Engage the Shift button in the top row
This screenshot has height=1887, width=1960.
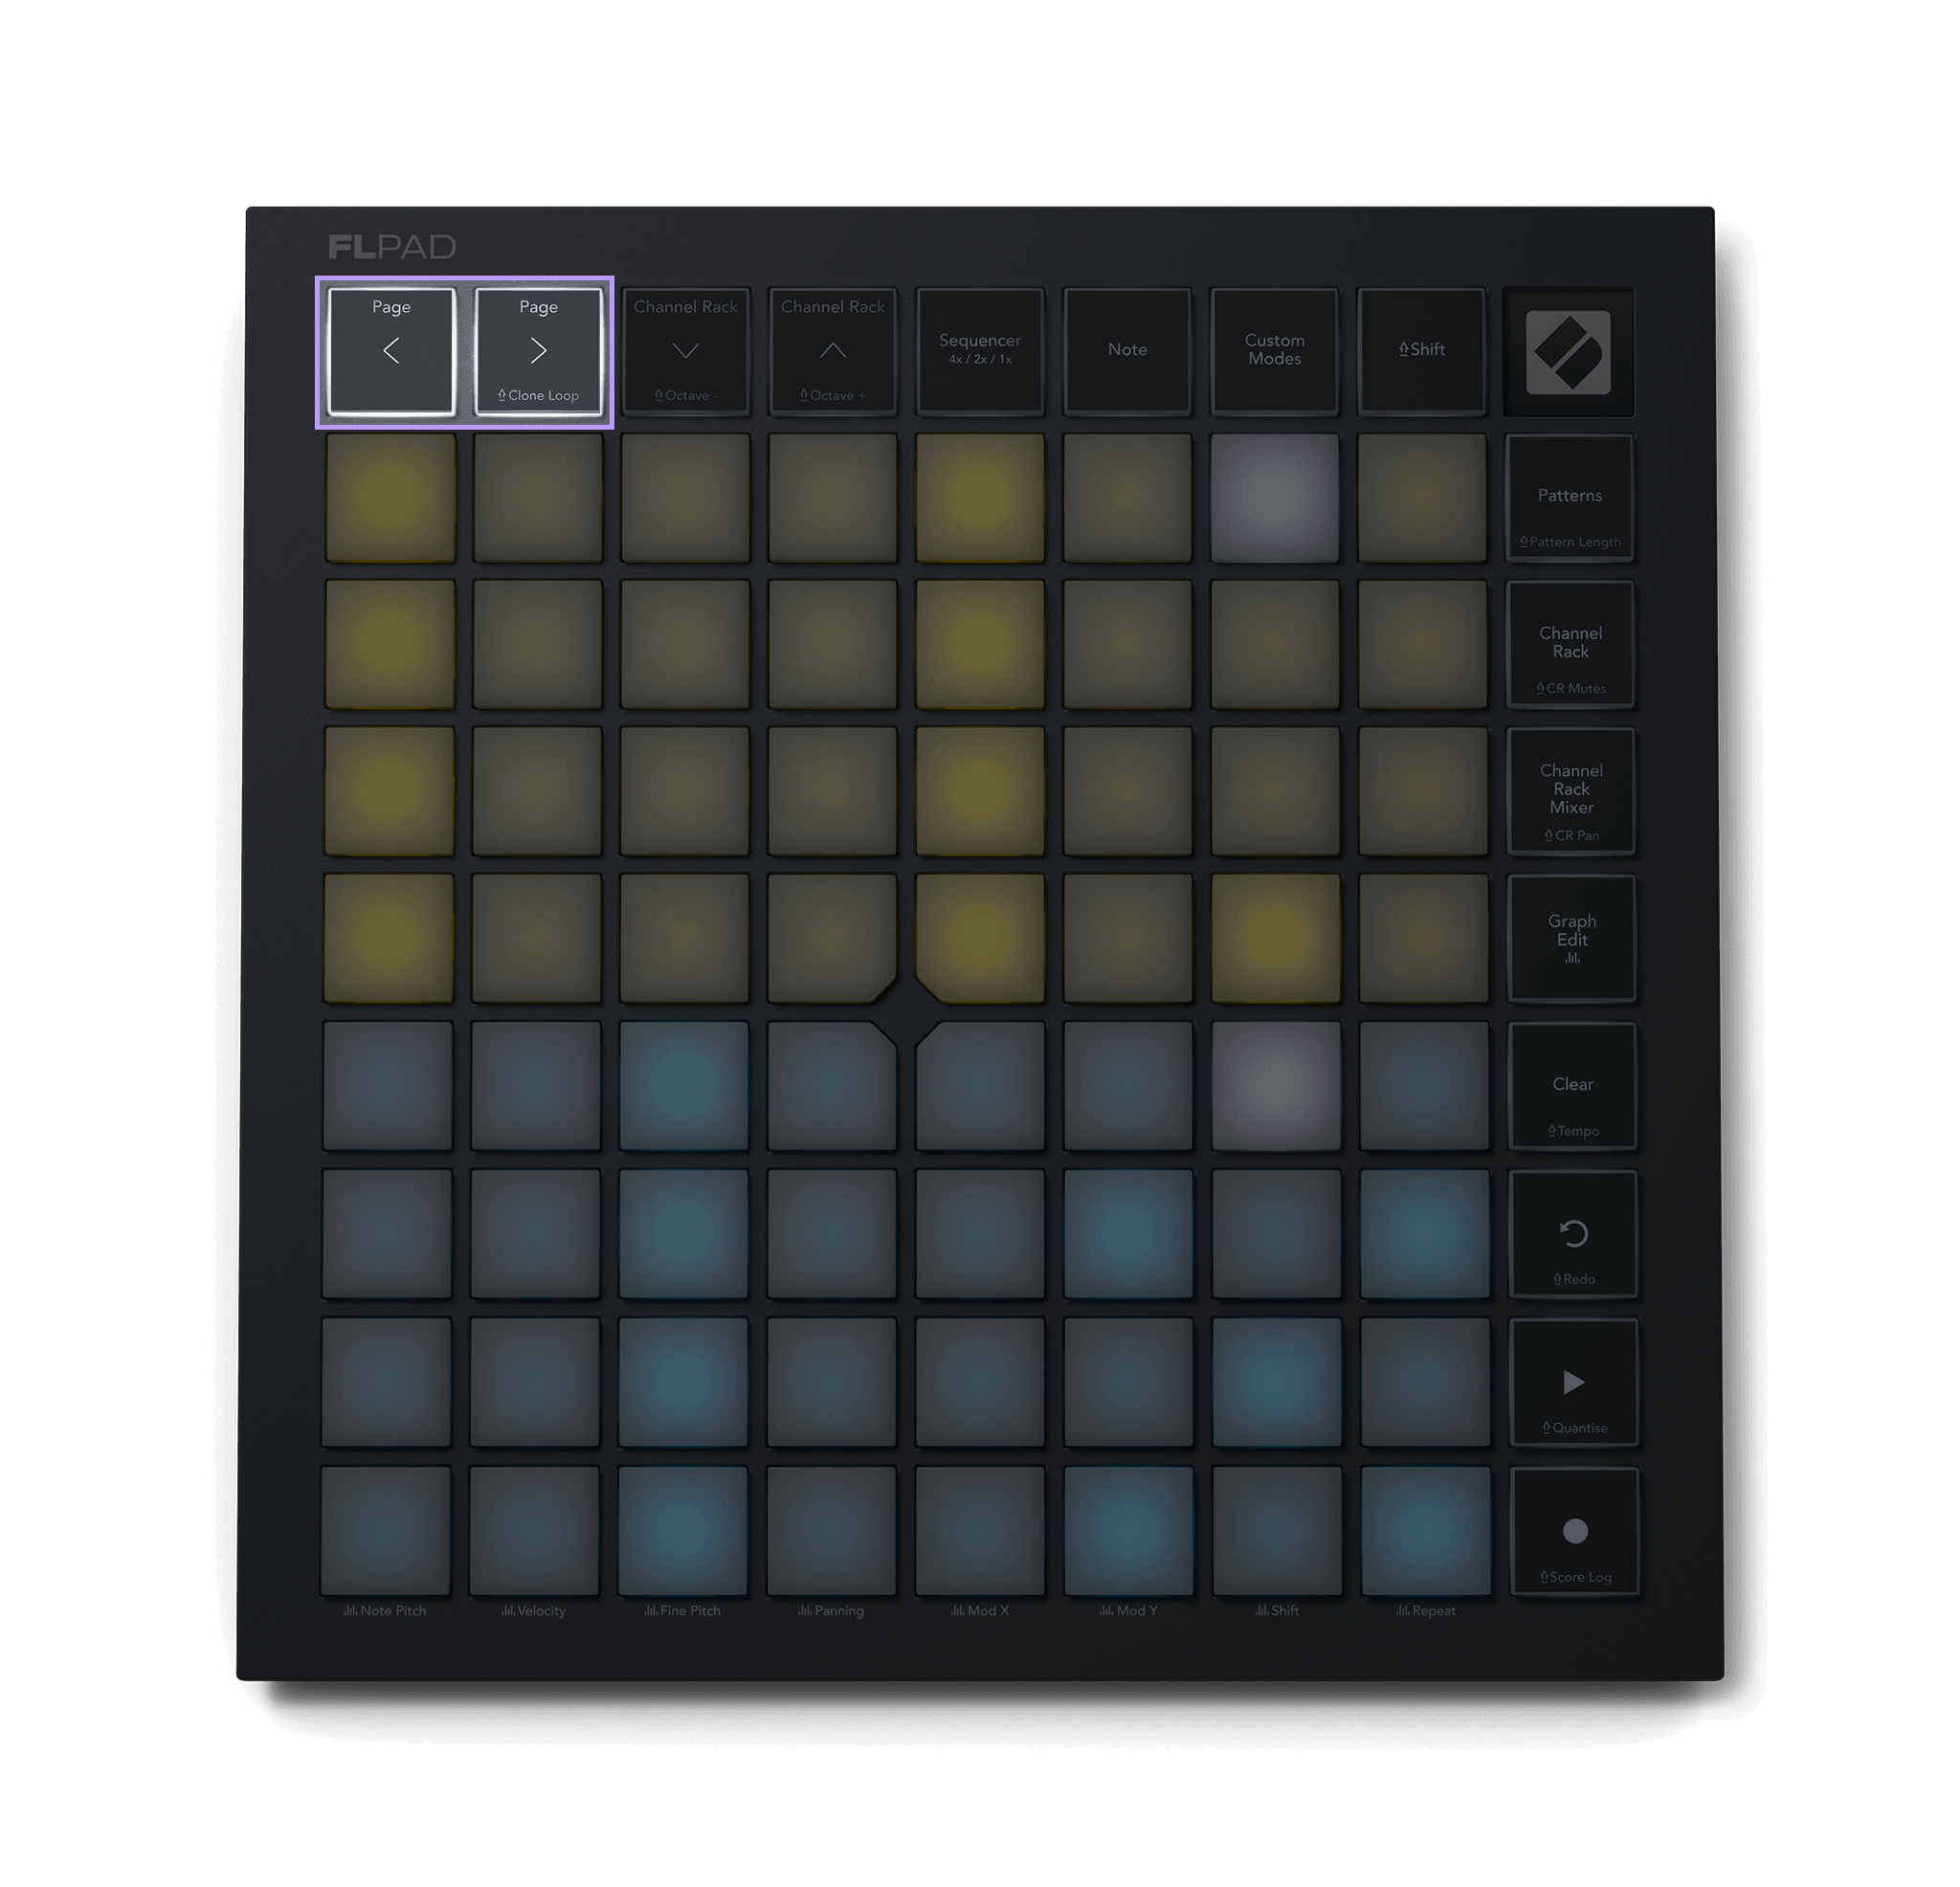[x=1421, y=351]
